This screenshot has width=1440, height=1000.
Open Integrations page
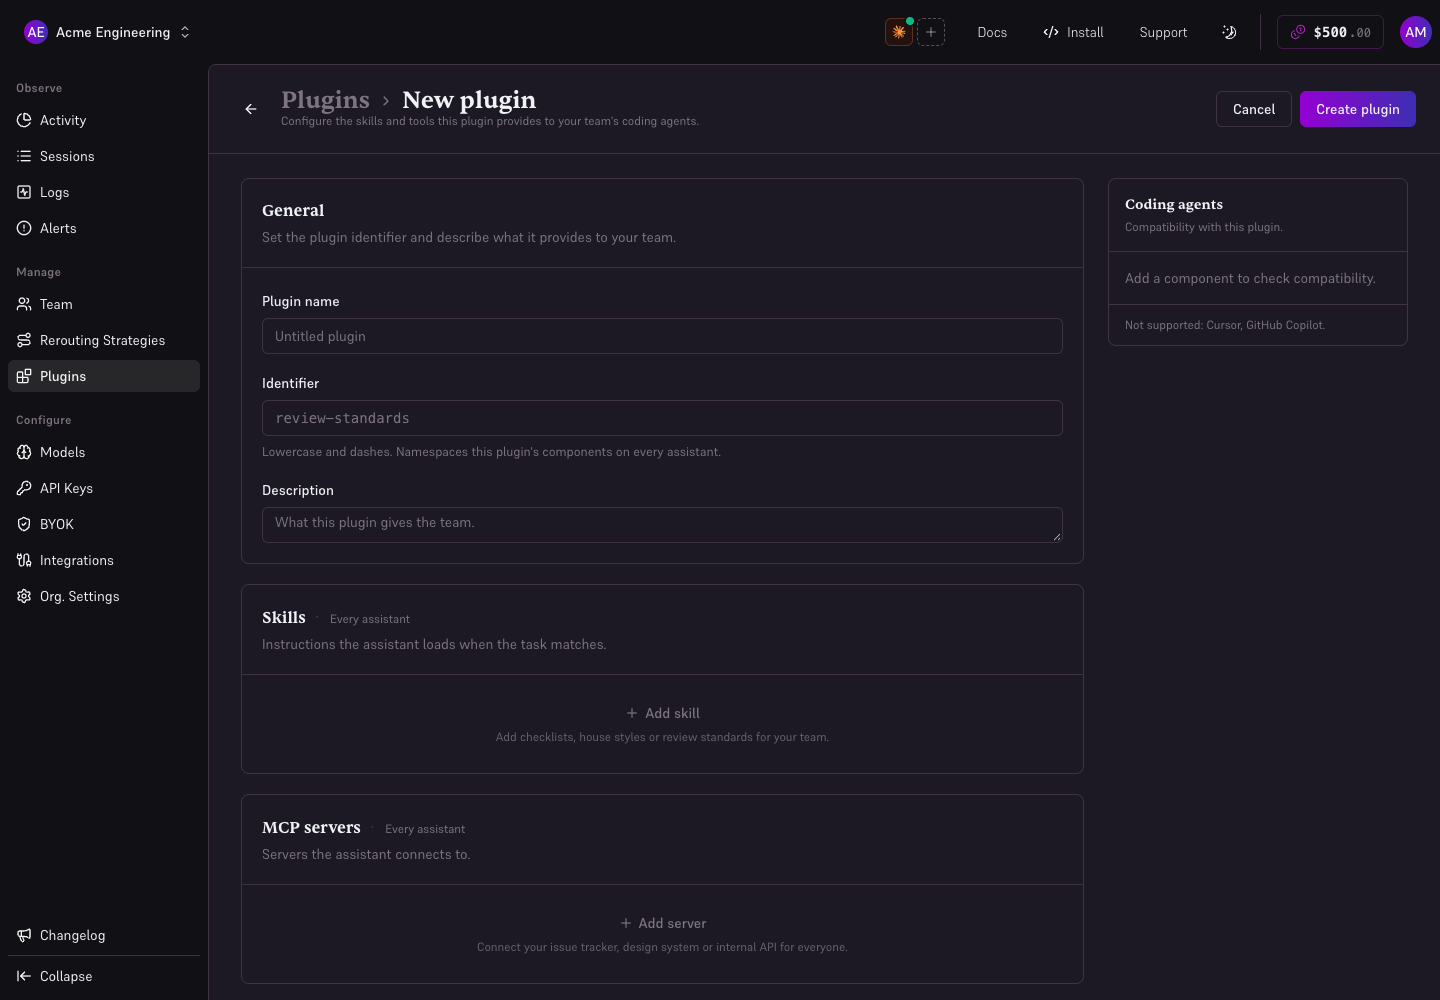pos(104,560)
